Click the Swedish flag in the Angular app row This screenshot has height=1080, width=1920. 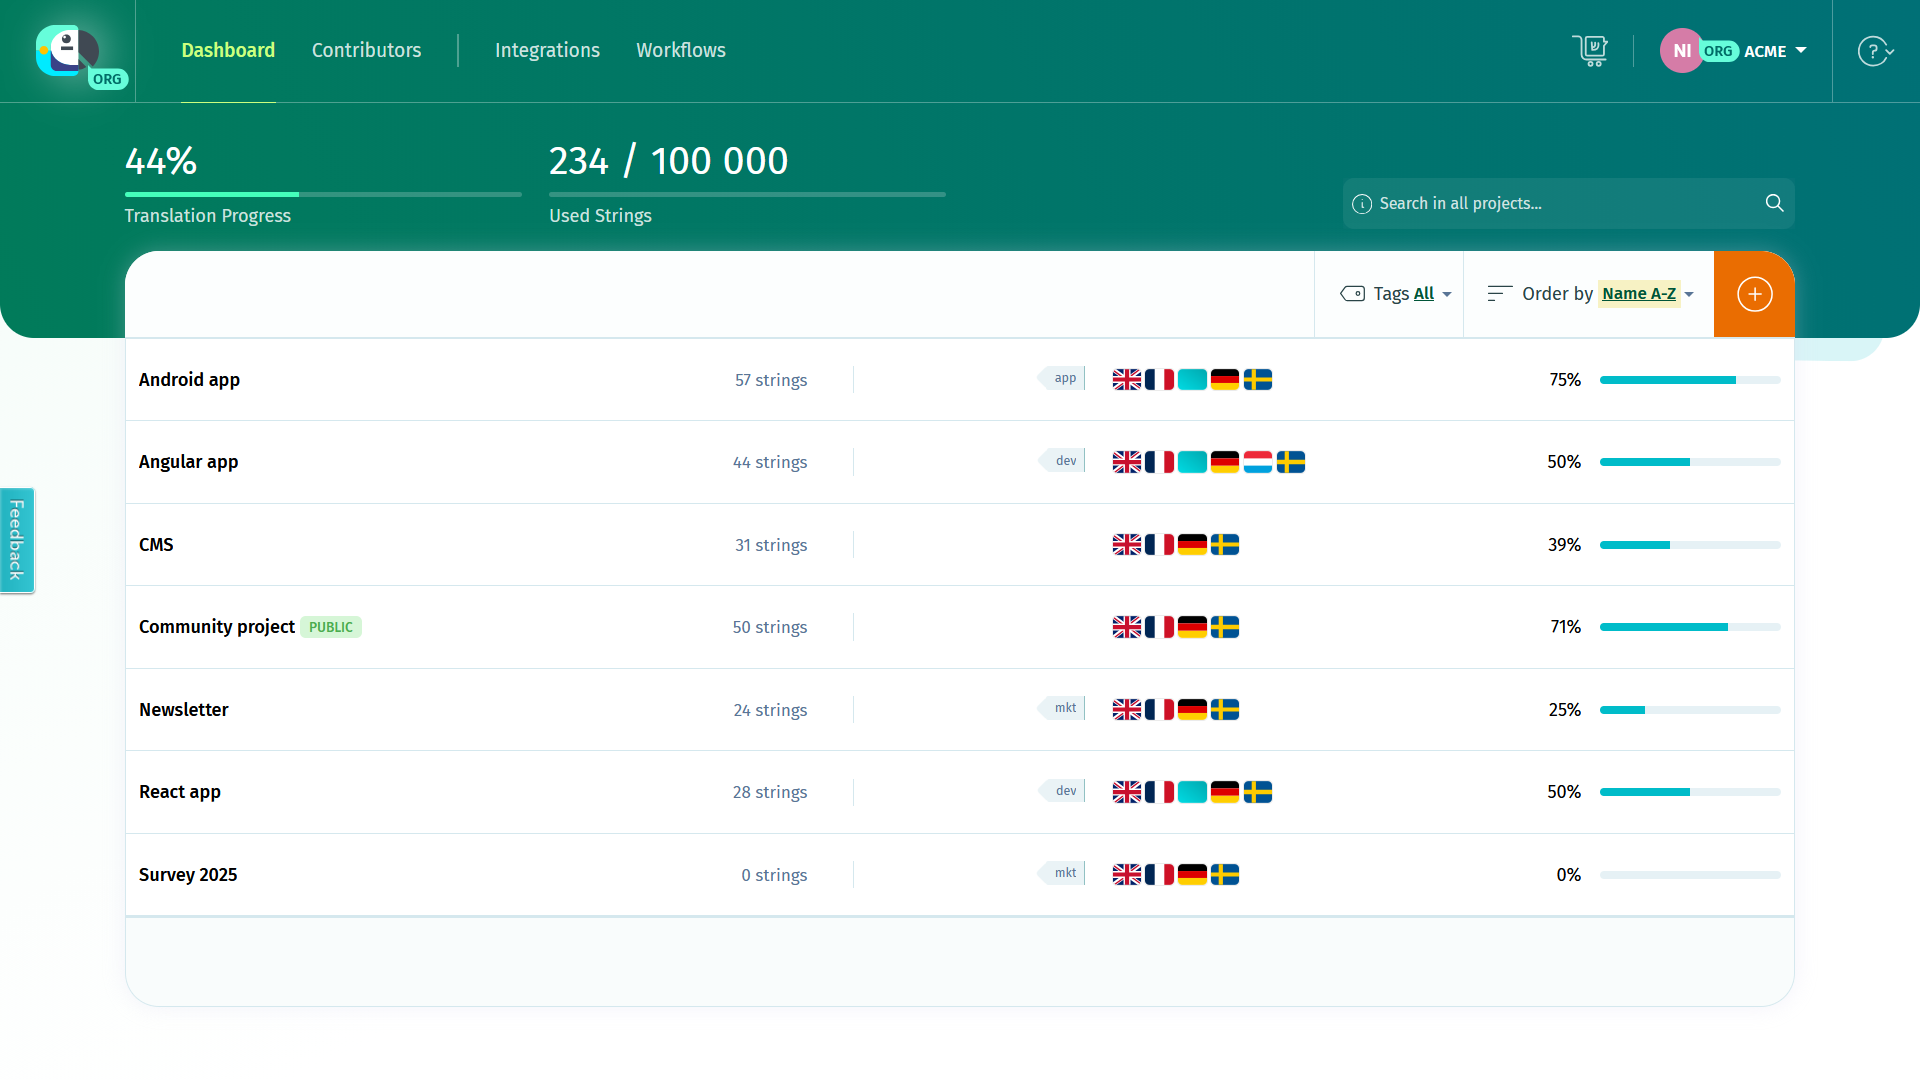click(1290, 462)
